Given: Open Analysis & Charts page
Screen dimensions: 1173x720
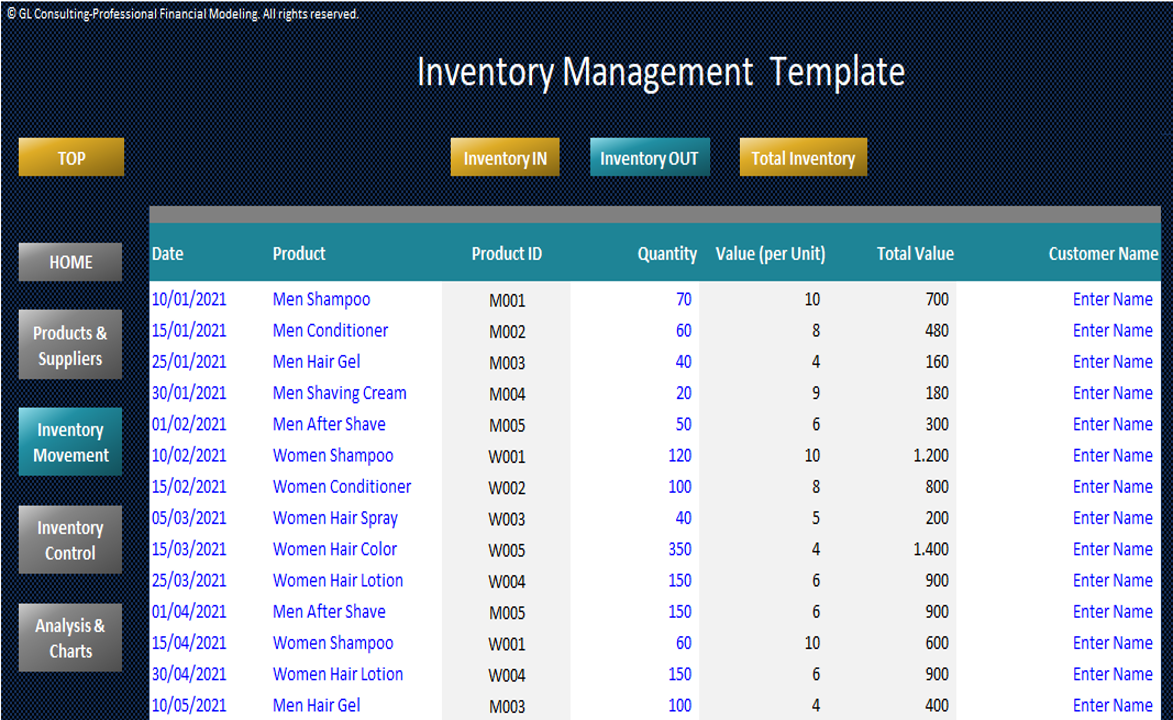Looking at the screenshot, I should pos(70,638).
